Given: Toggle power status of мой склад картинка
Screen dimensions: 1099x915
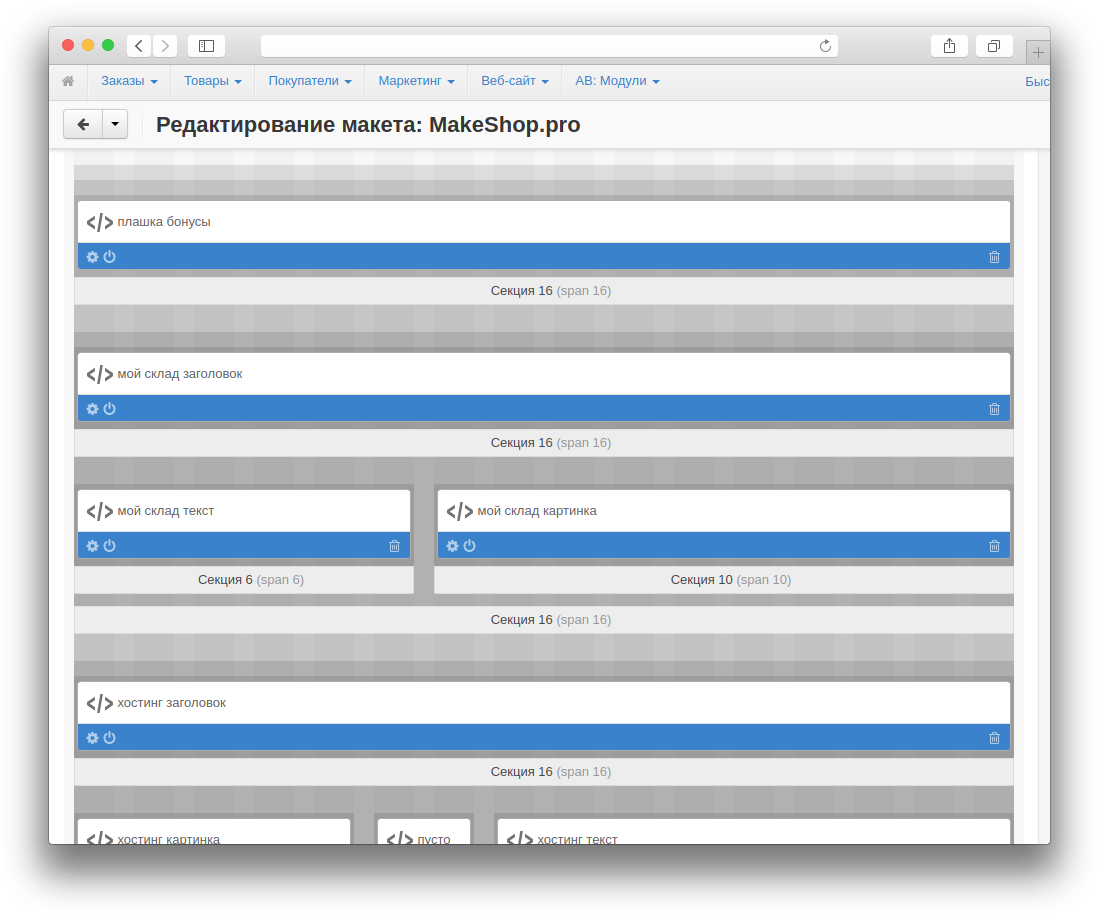Looking at the screenshot, I should pyautogui.click(x=470, y=545).
